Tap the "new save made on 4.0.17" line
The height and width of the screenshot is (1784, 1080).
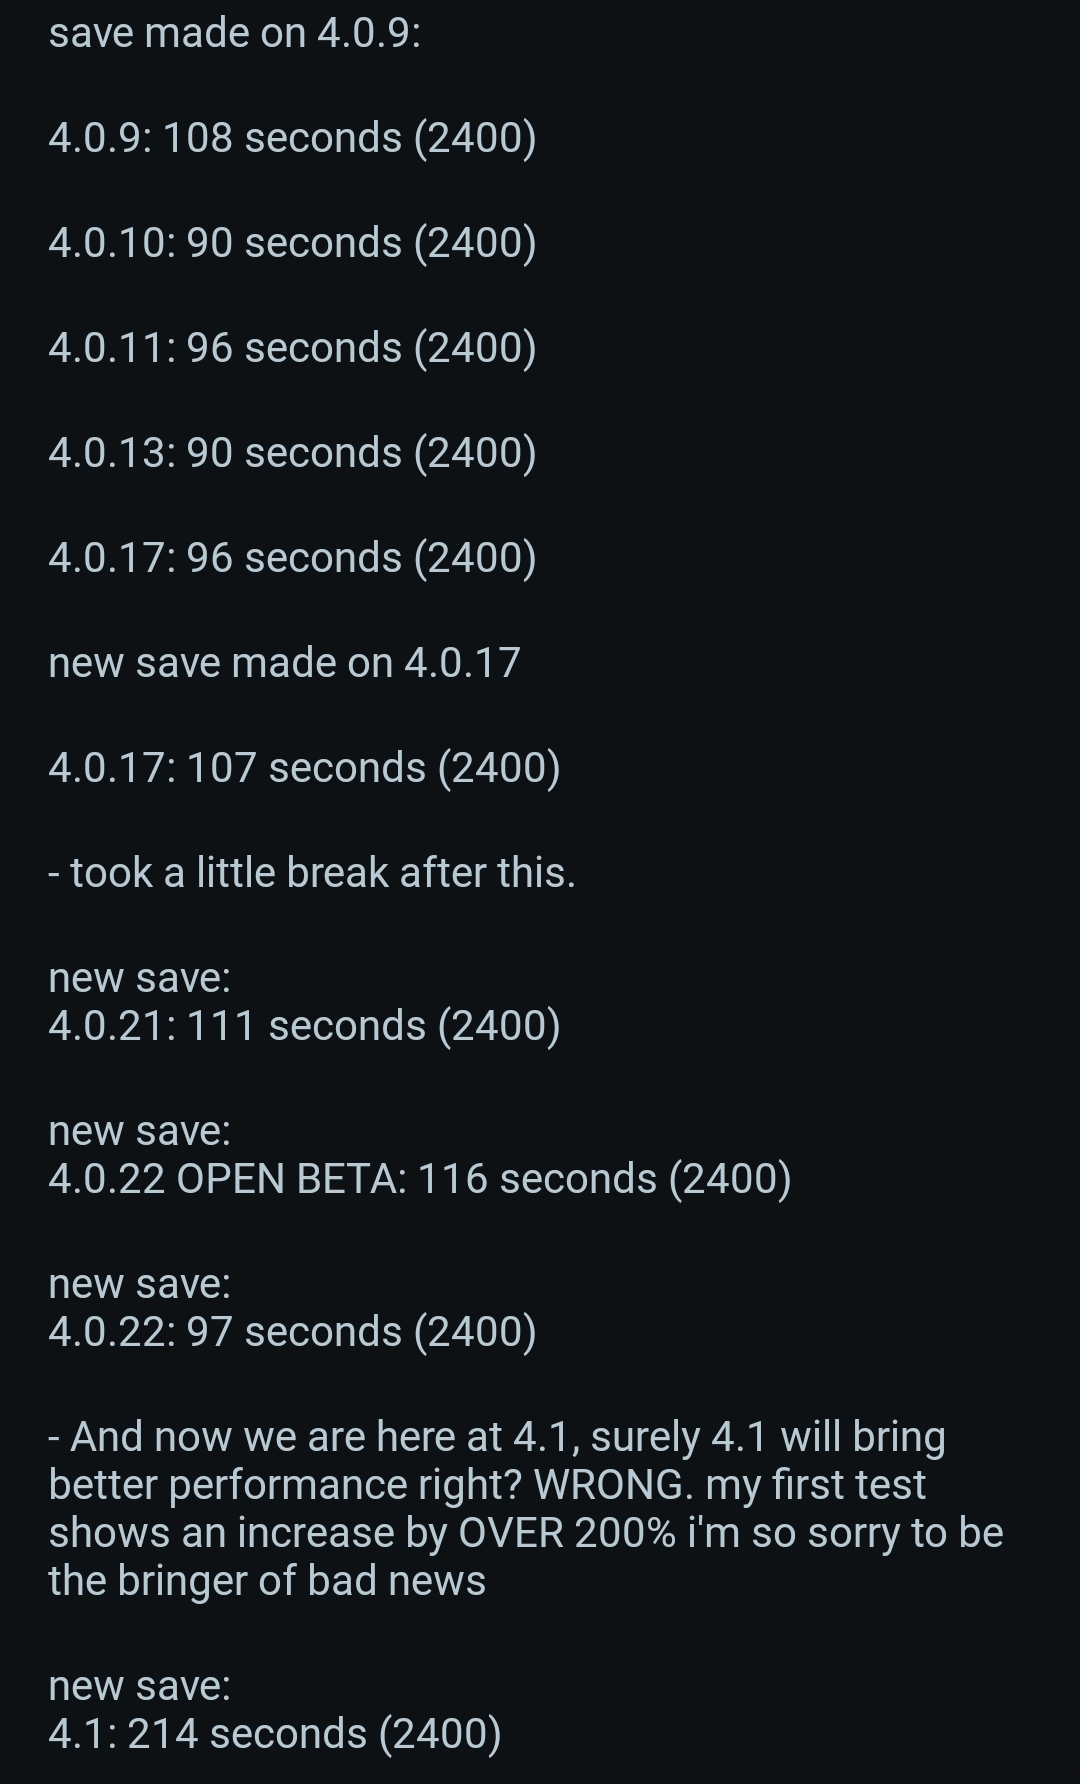pos(284,663)
